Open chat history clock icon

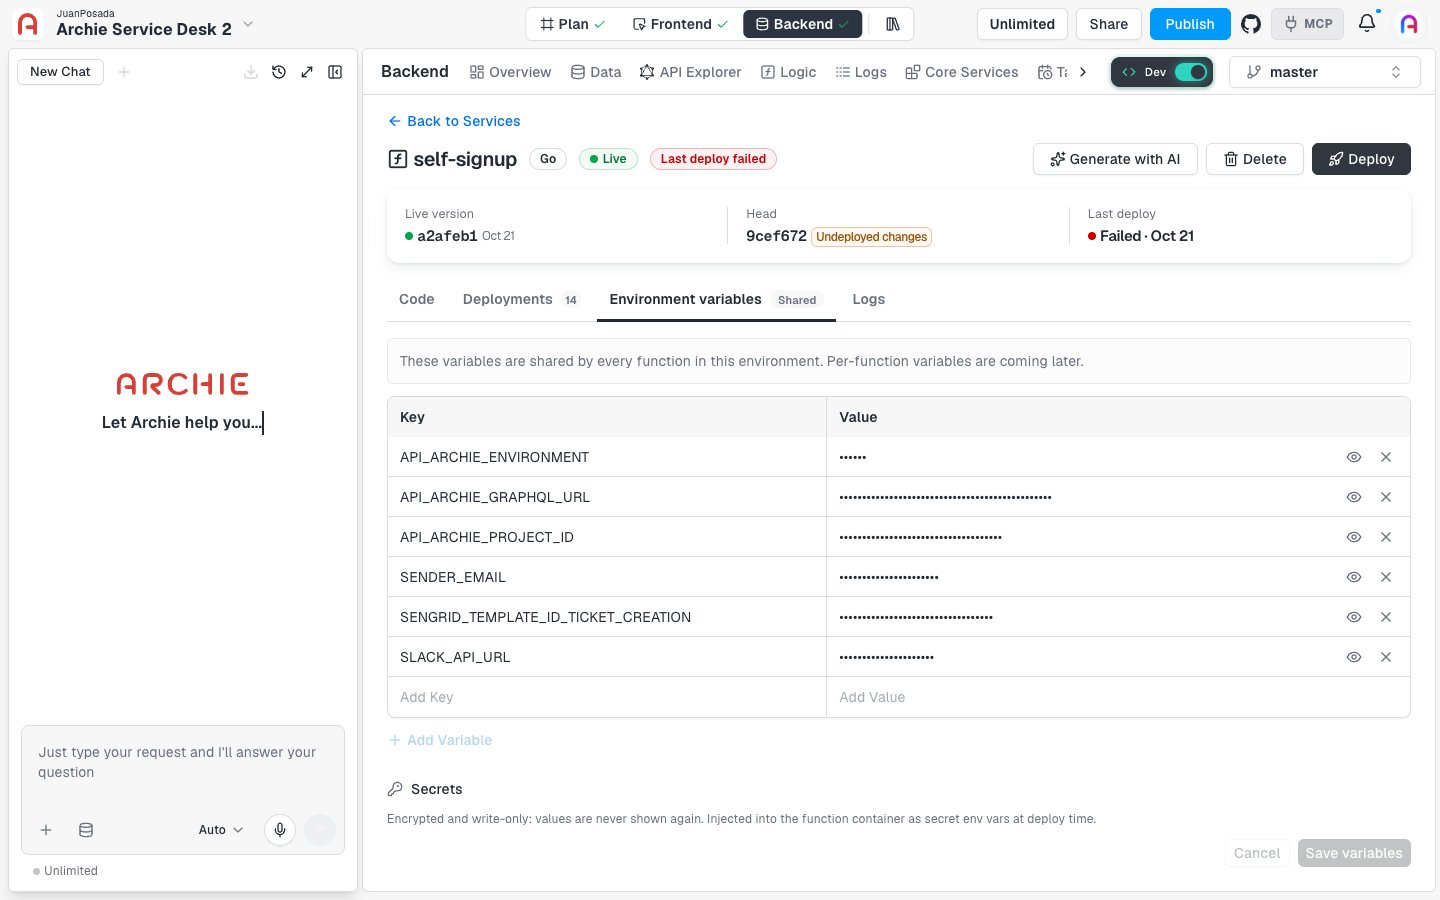tap(279, 72)
